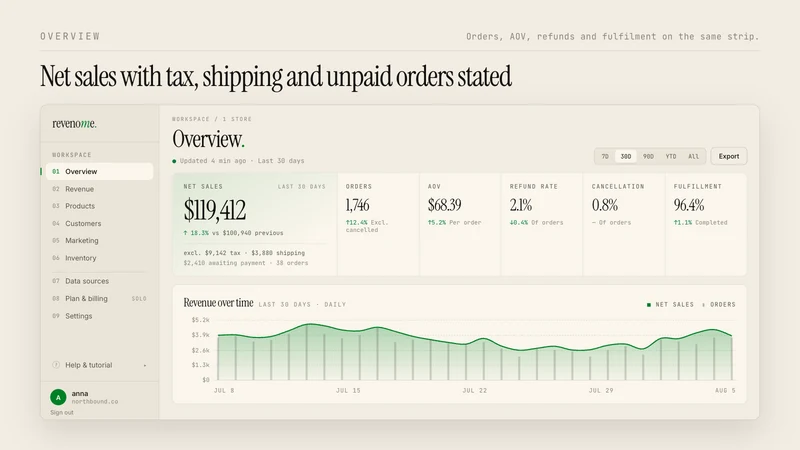Image resolution: width=800 pixels, height=450 pixels.
Task: Click the 12.4% orders change indicator
Action: click(x=356, y=222)
